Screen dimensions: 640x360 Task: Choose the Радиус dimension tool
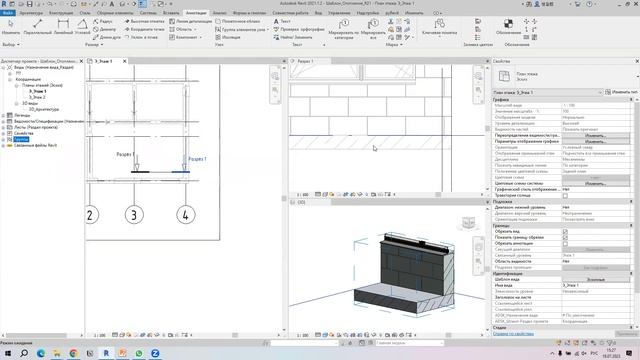(103, 21)
